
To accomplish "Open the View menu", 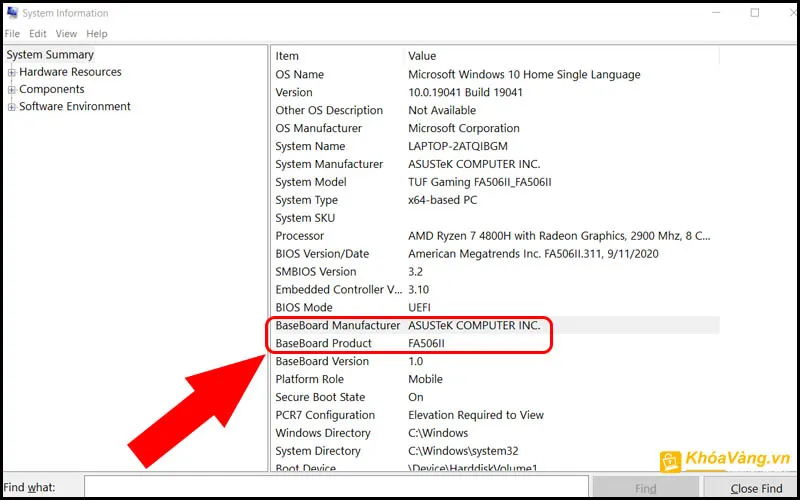I will point(66,34).
